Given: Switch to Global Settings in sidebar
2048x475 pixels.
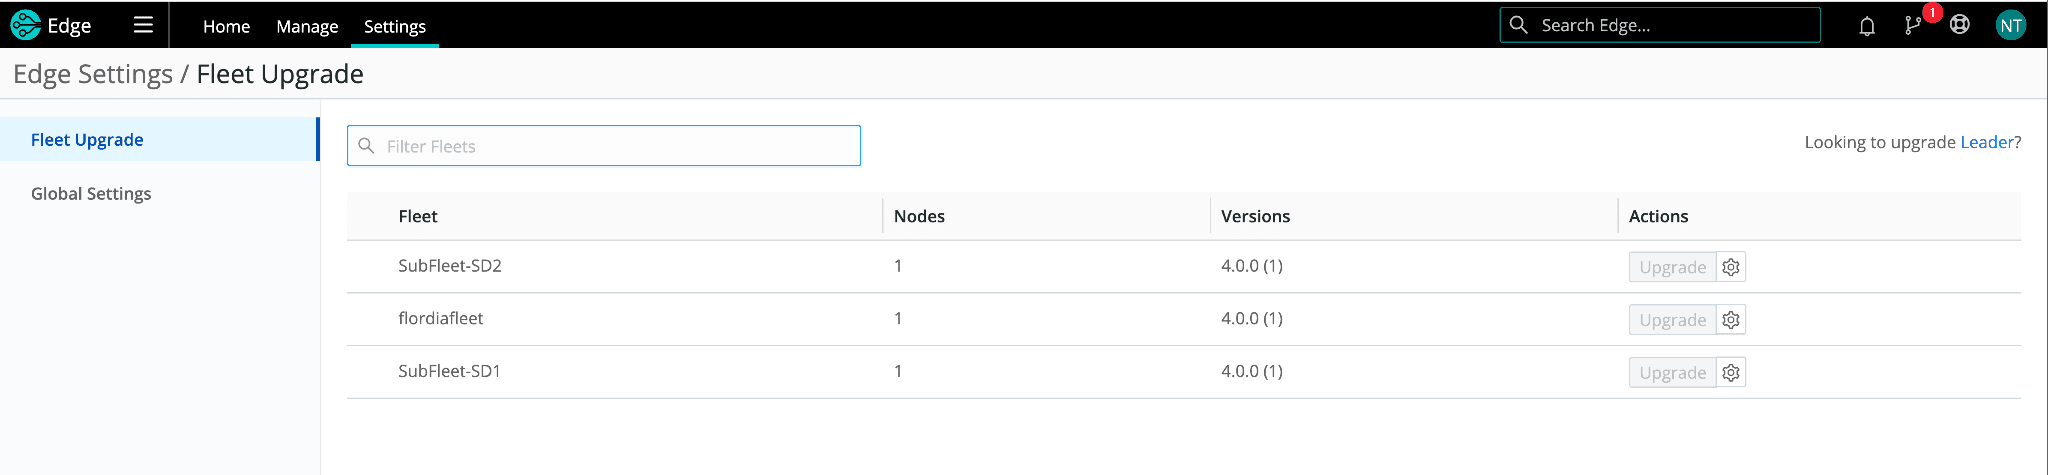Looking at the screenshot, I should 91,194.
